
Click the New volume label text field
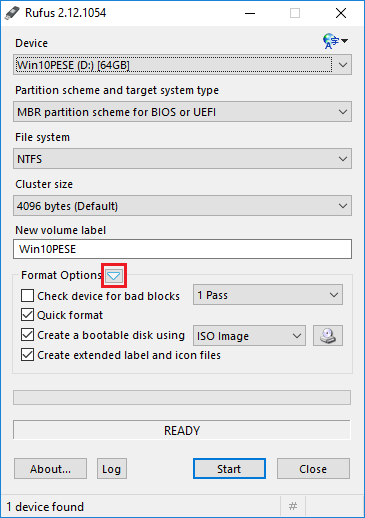(x=182, y=249)
